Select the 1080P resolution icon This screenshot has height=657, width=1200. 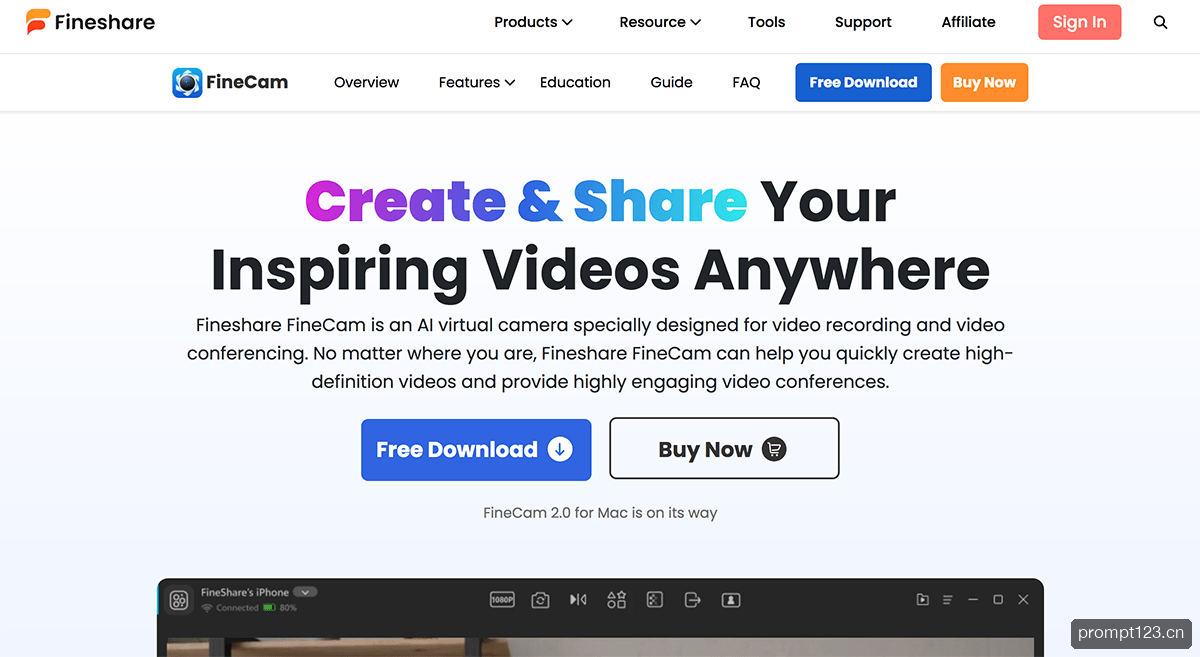502,600
